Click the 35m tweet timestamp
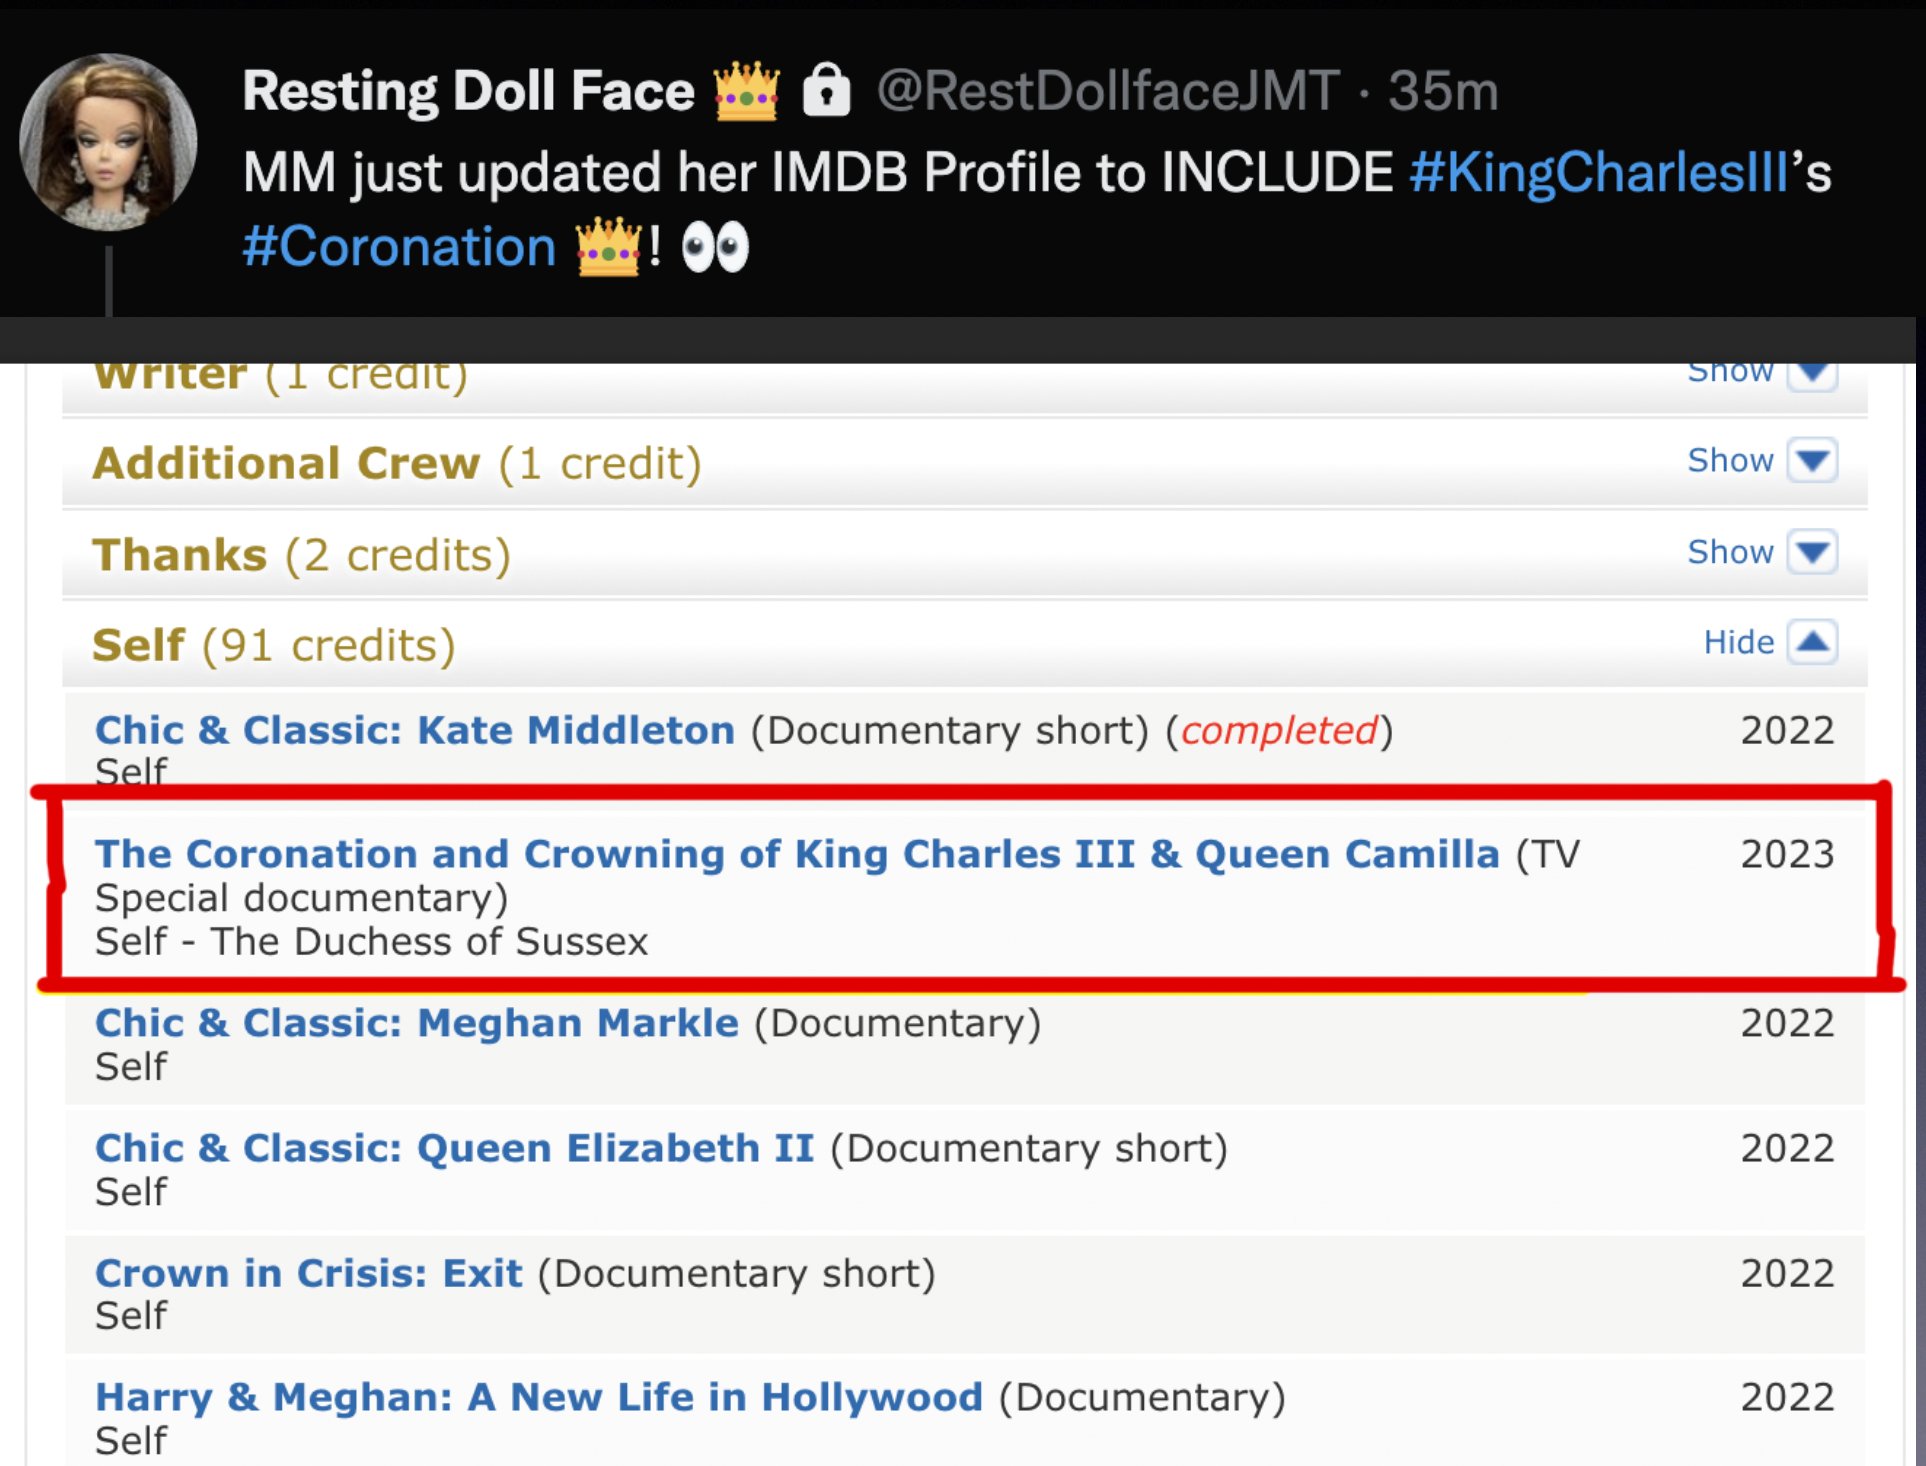 pyautogui.click(x=1443, y=91)
